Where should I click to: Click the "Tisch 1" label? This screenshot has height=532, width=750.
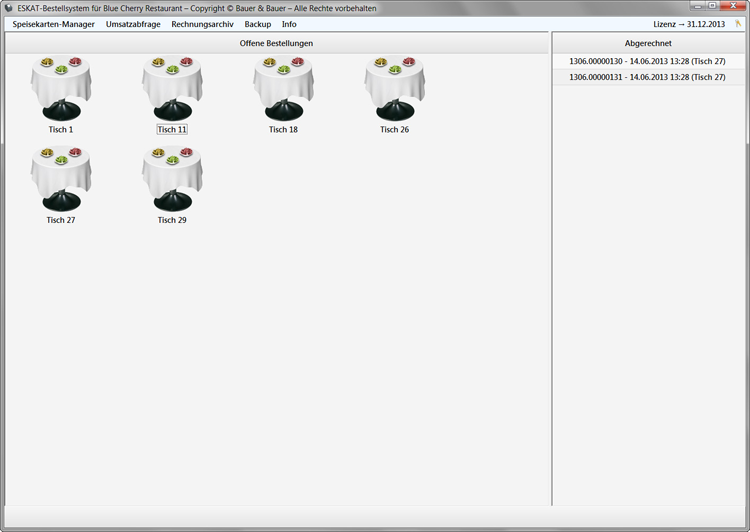61,130
